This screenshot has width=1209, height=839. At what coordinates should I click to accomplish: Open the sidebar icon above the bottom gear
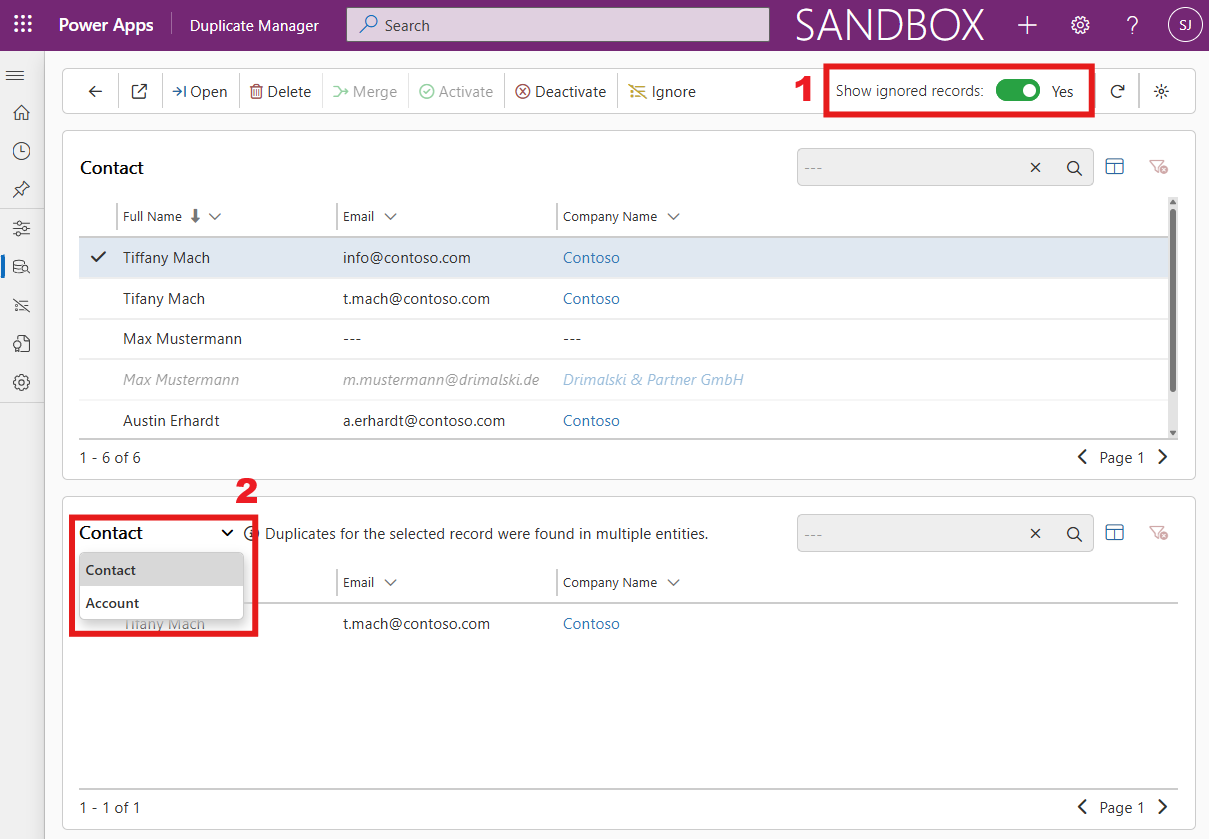(21, 344)
